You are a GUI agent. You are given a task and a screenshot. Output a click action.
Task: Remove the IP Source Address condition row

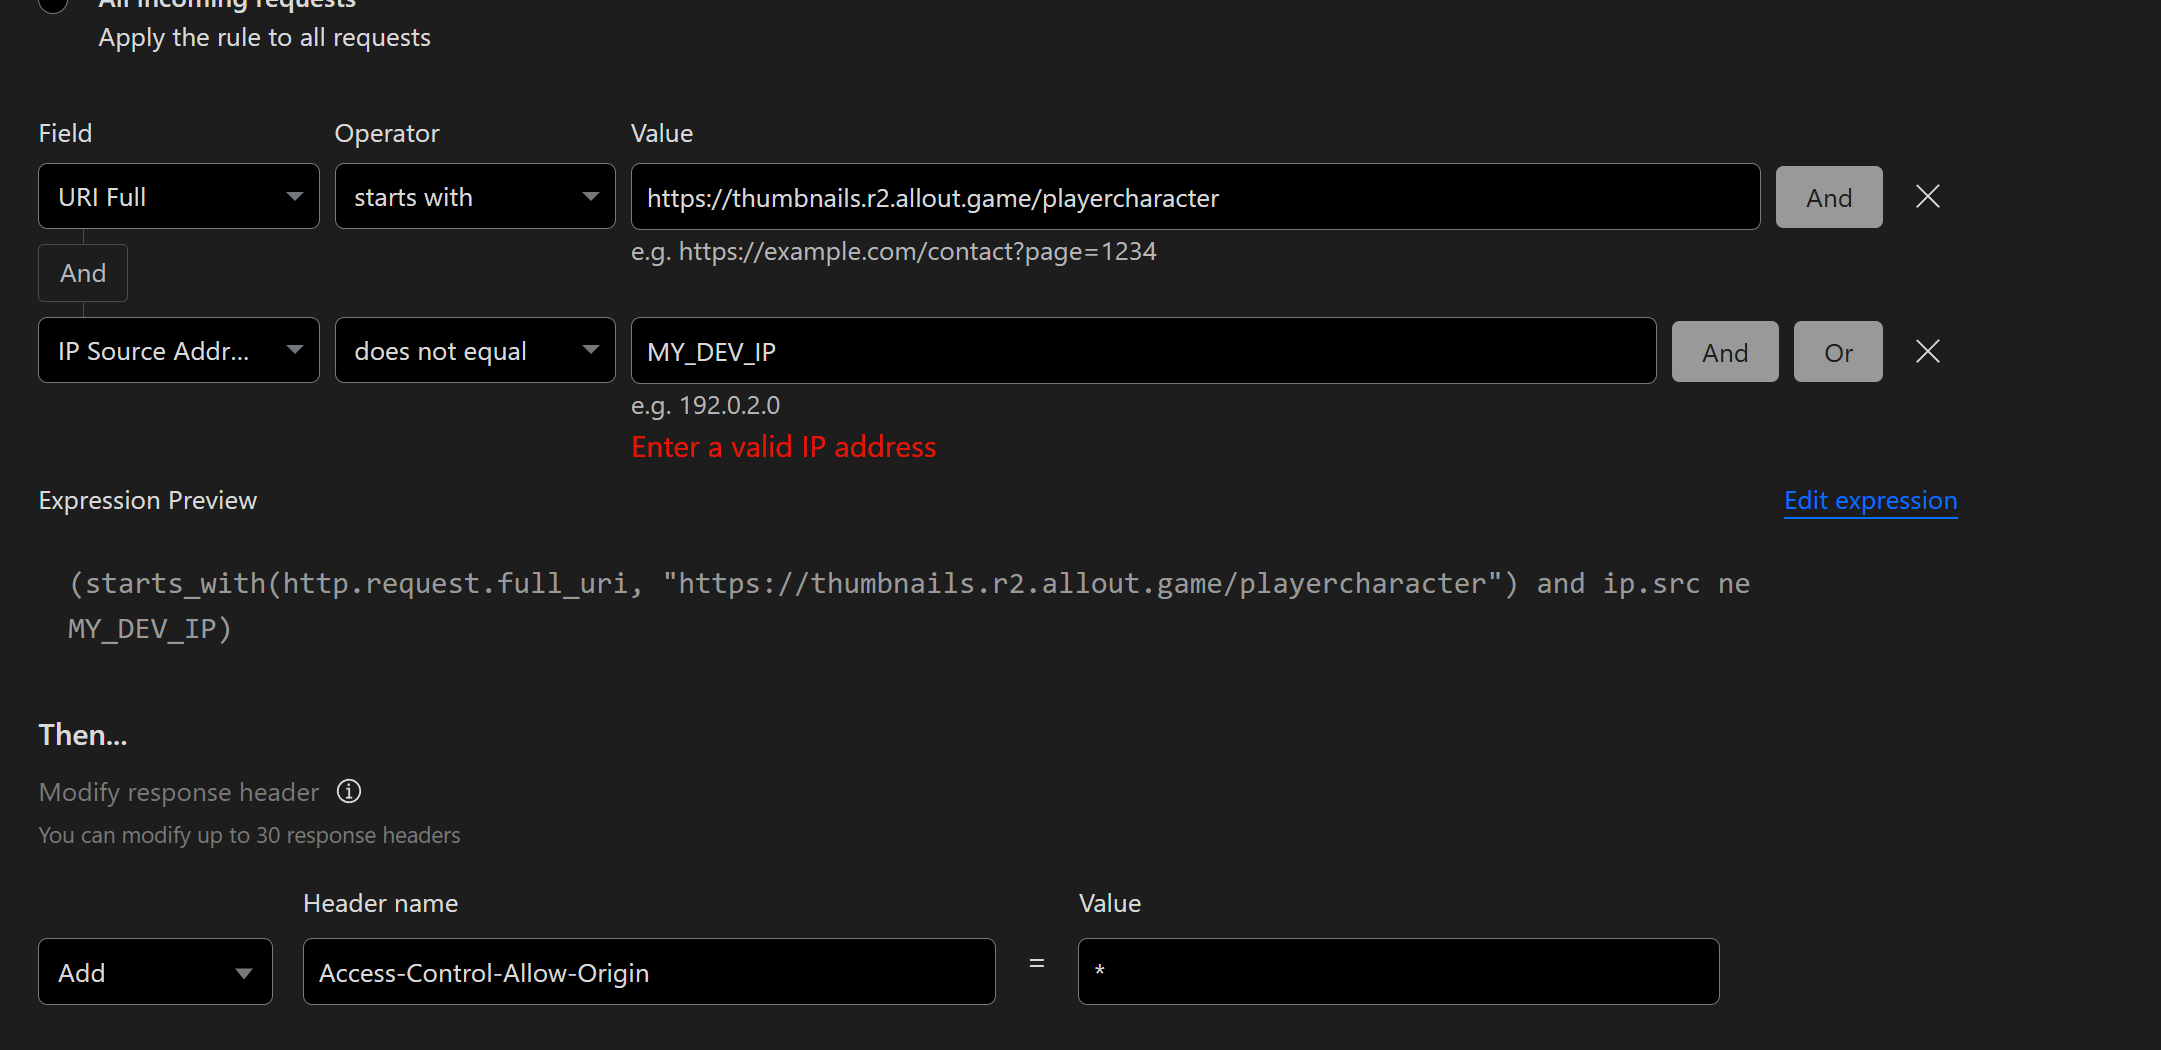1927,351
